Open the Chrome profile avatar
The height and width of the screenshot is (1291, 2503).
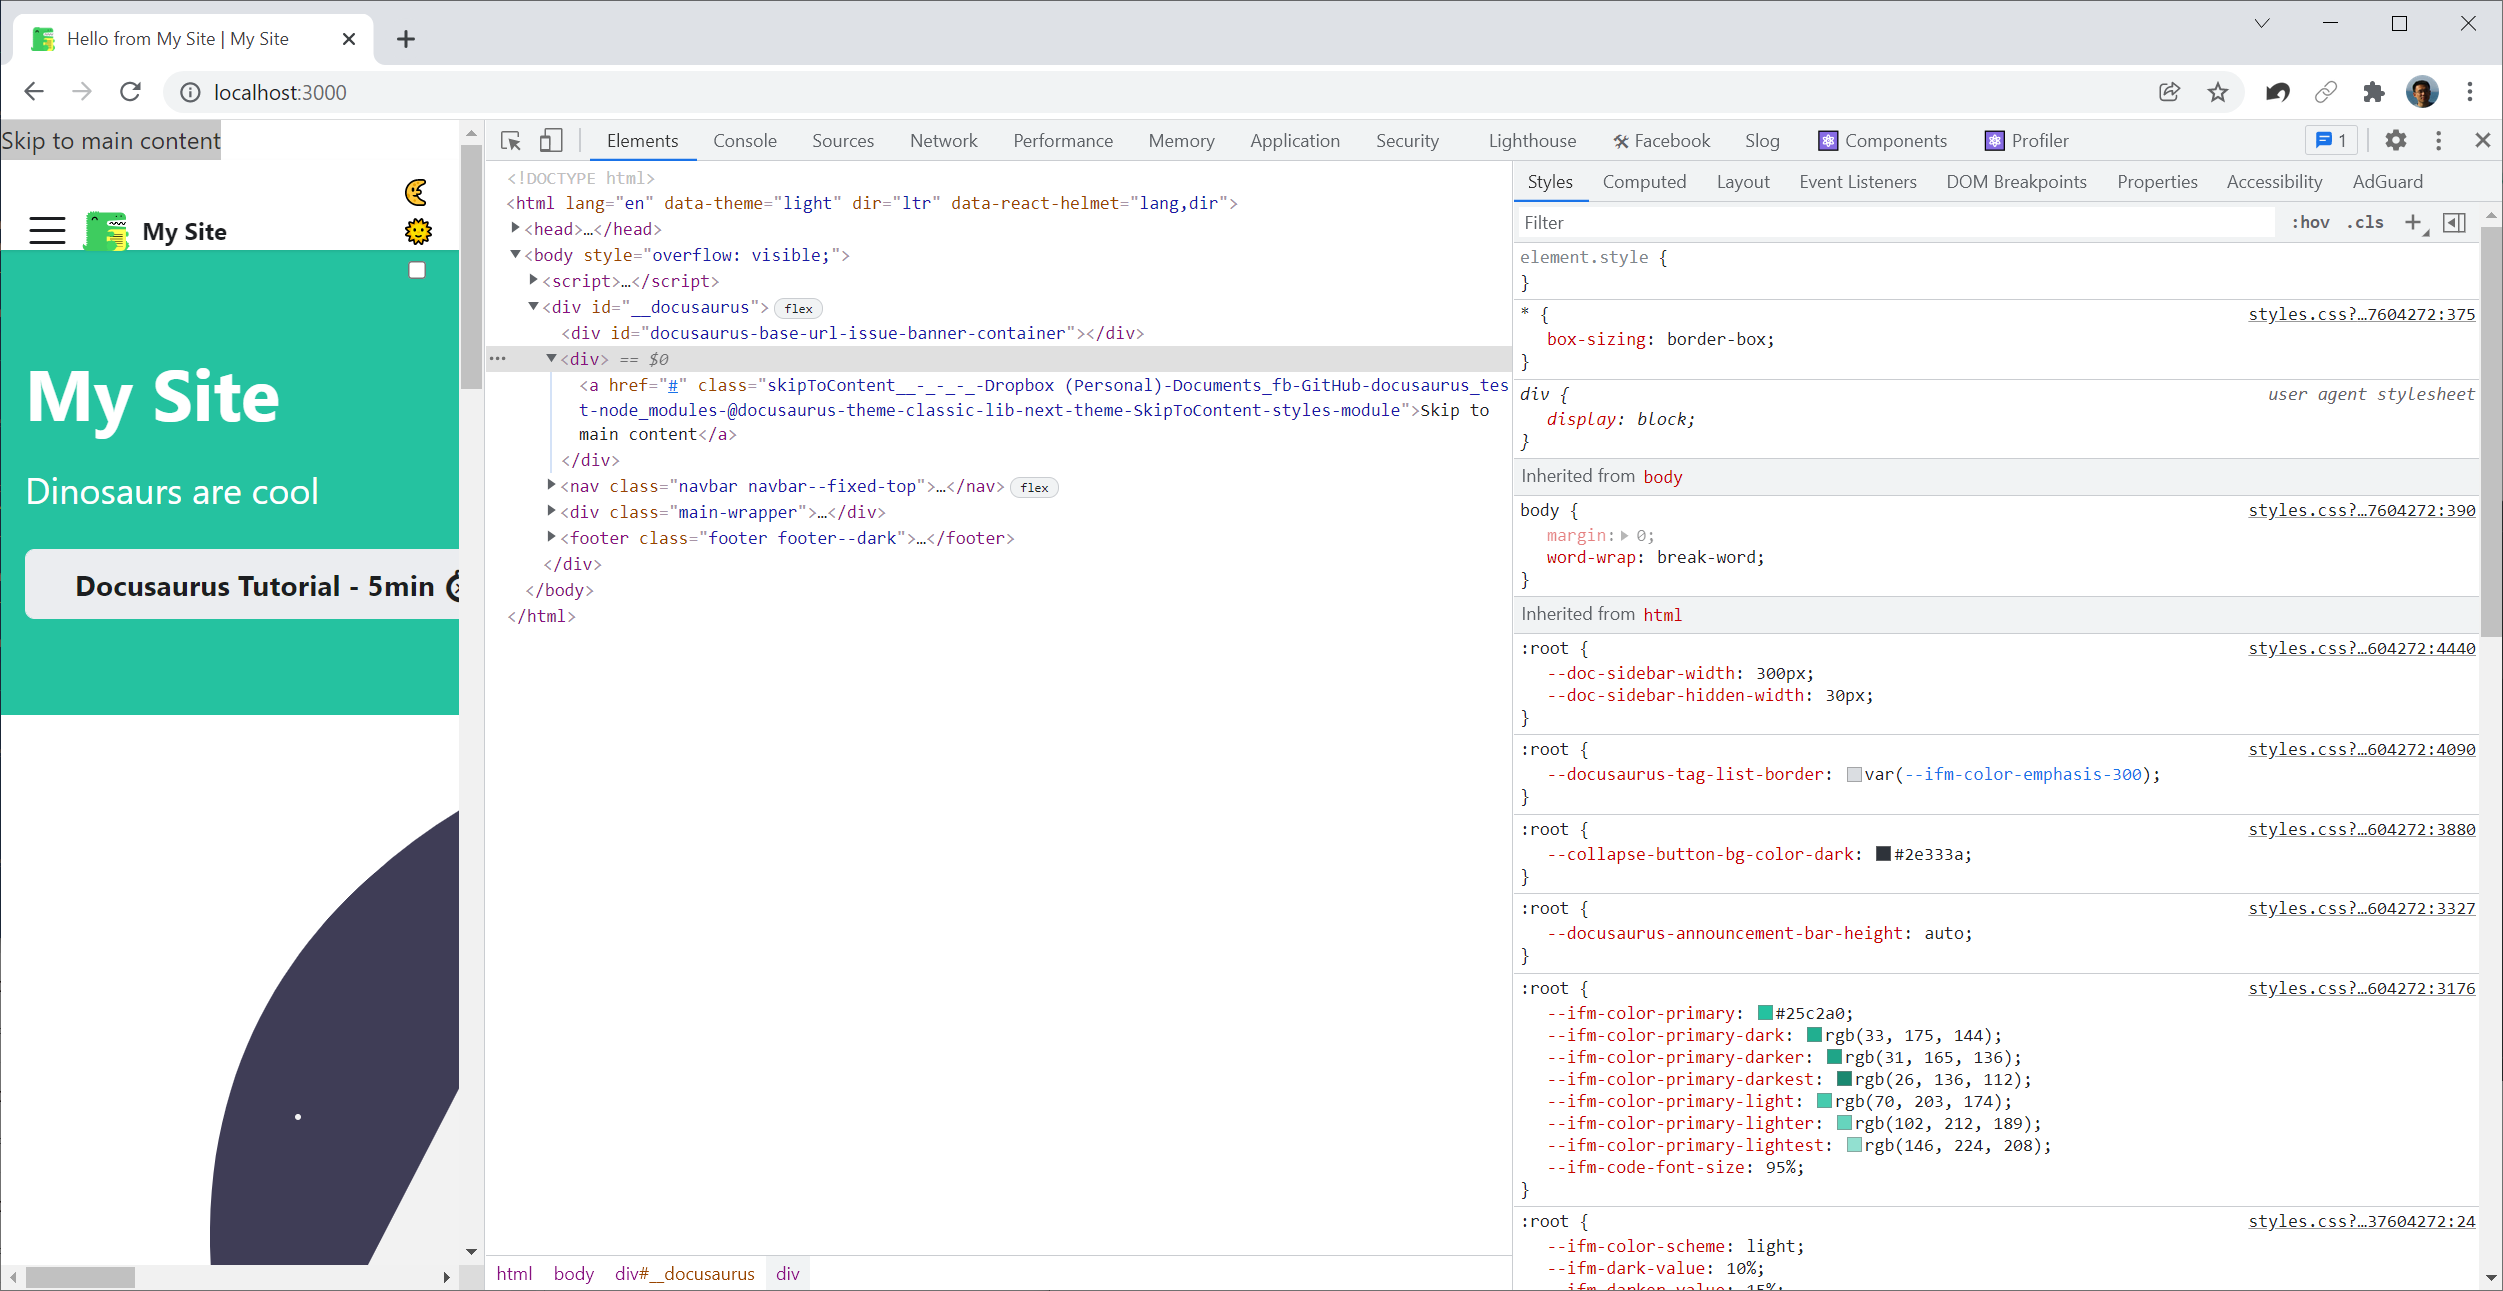pos(2422,92)
